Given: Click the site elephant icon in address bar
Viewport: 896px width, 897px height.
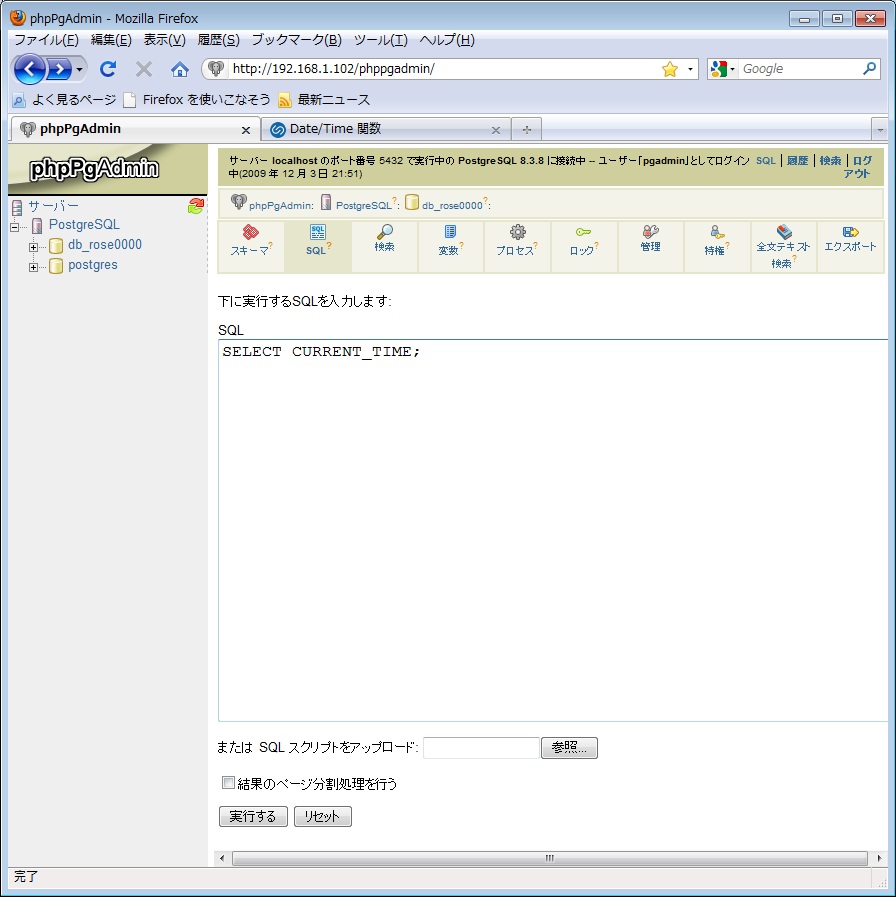Looking at the screenshot, I should coord(216,69).
